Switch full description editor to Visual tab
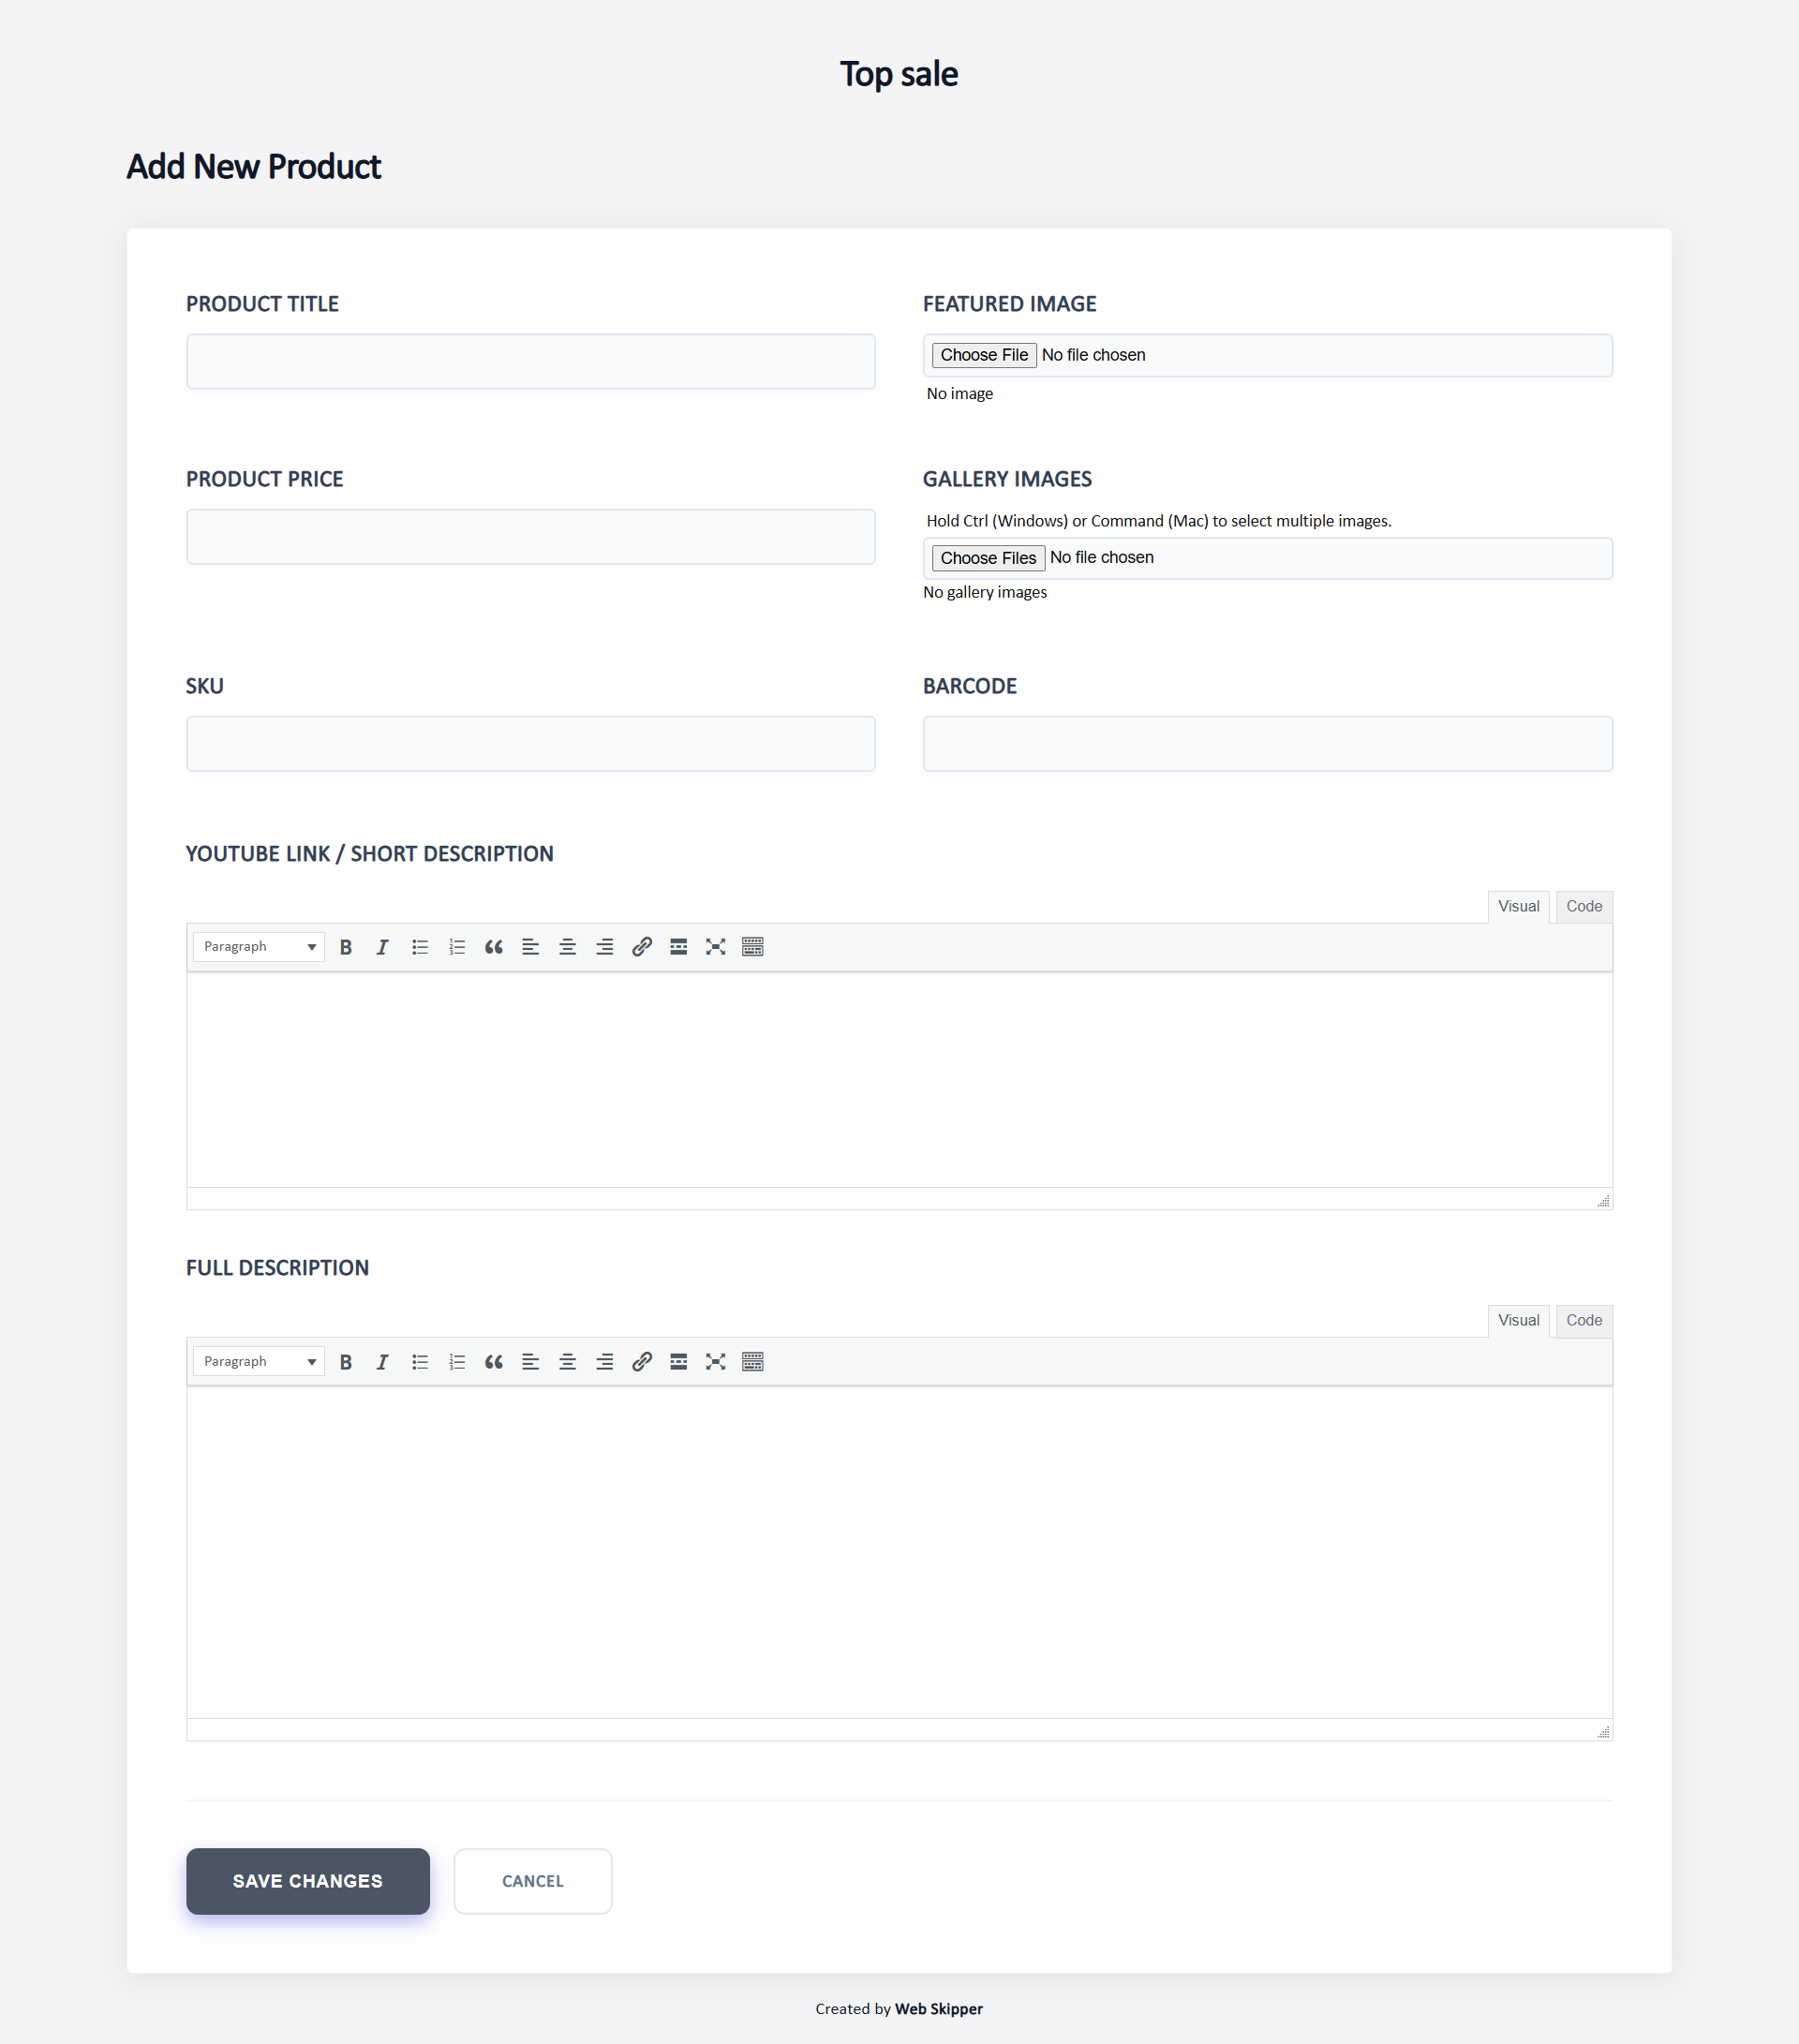This screenshot has height=2044, width=1799. [1518, 1320]
